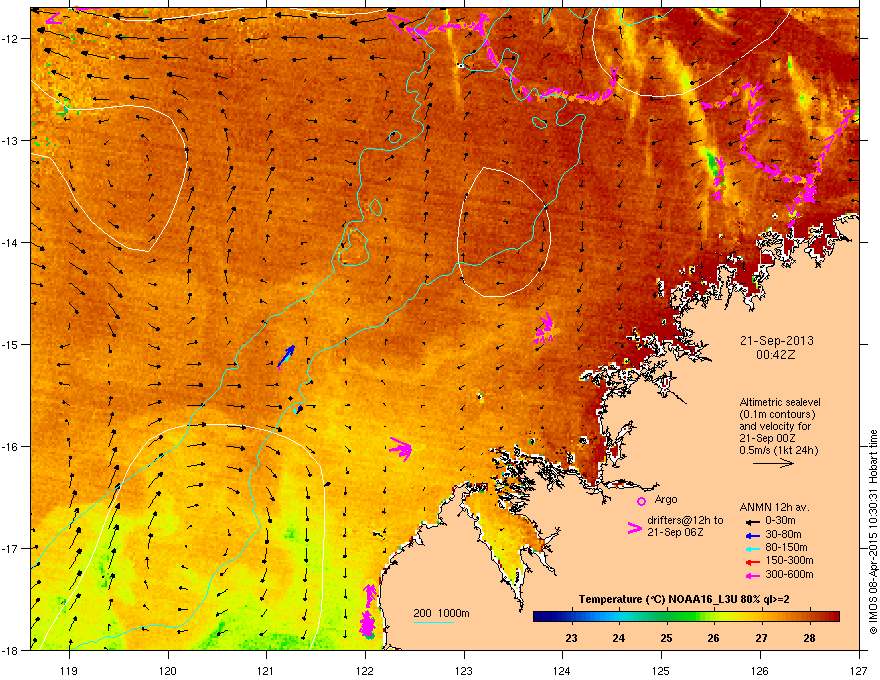Click the 25 tick on the color bar
The image size is (880, 680).
[x=666, y=638]
